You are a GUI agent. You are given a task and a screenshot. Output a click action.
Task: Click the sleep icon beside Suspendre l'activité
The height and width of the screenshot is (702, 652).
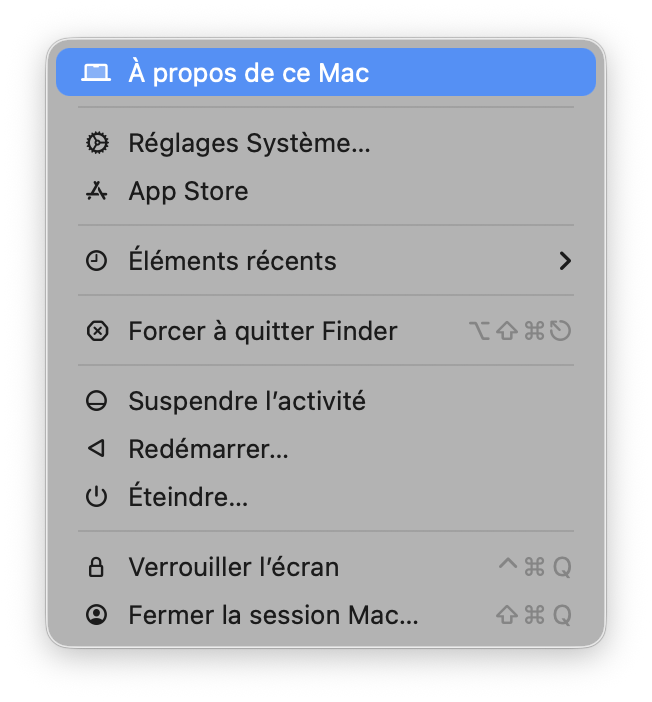click(x=96, y=401)
